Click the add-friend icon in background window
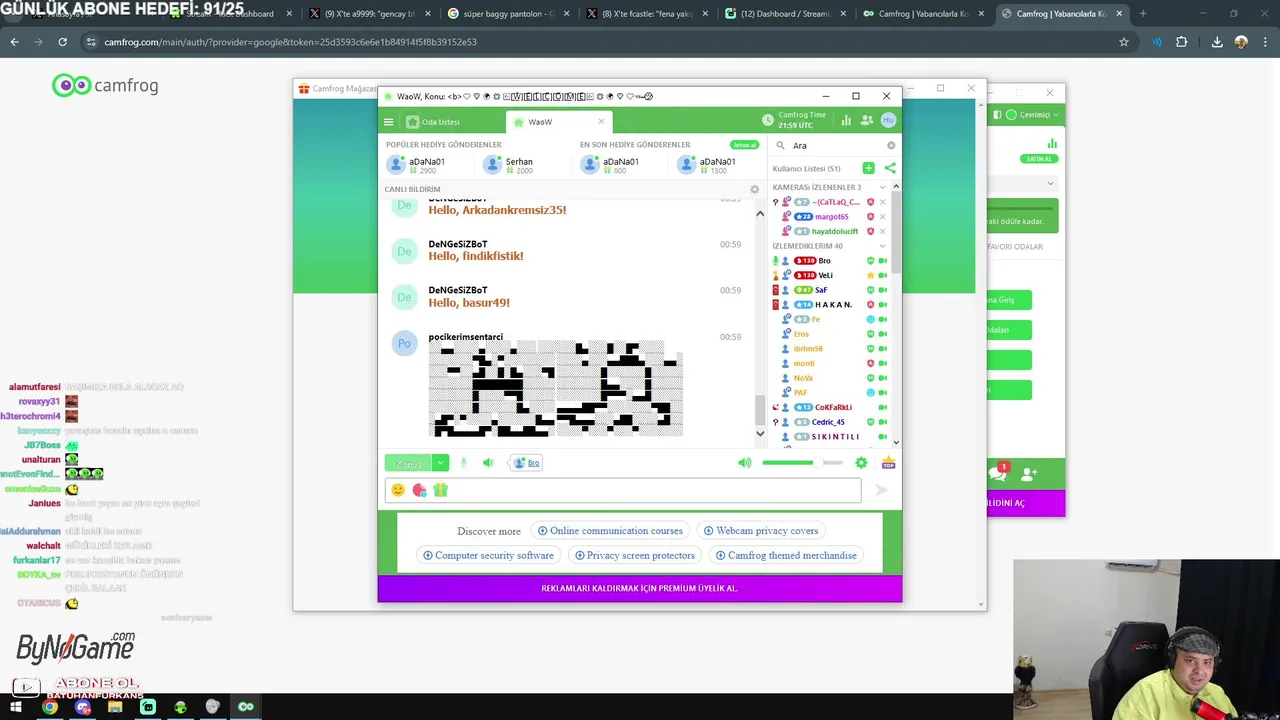The width and height of the screenshot is (1280, 720). click(x=1029, y=473)
